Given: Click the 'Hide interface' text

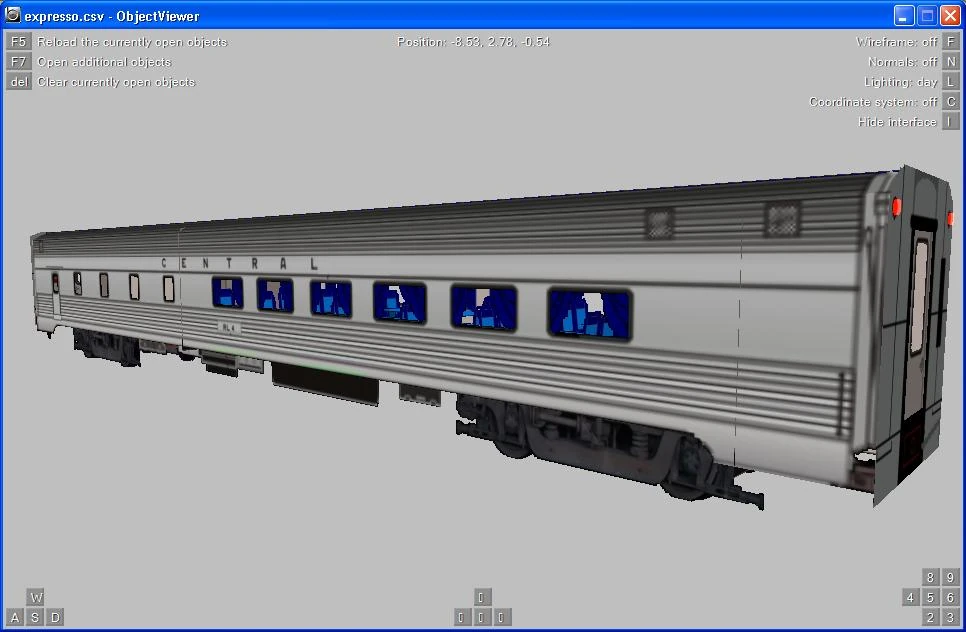Looking at the screenshot, I should 897,122.
